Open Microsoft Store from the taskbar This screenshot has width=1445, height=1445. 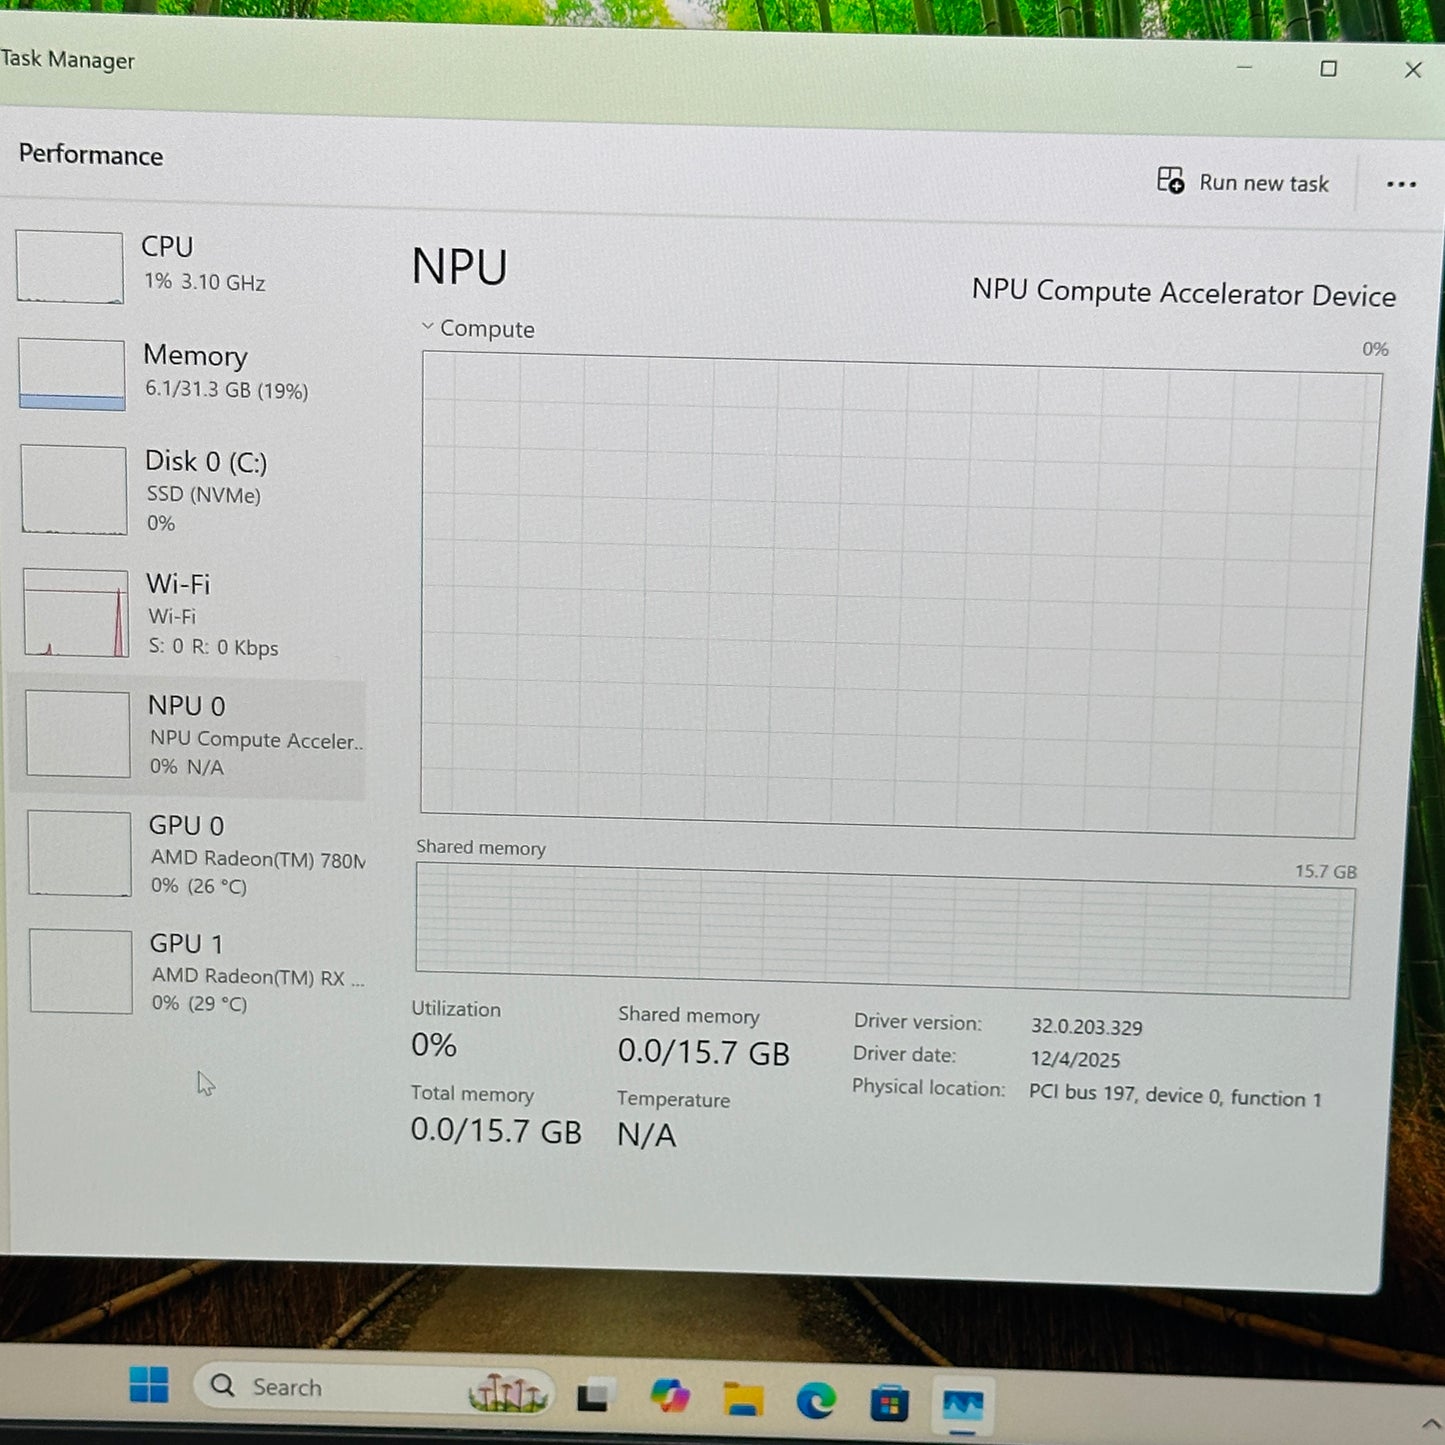[x=889, y=1403]
